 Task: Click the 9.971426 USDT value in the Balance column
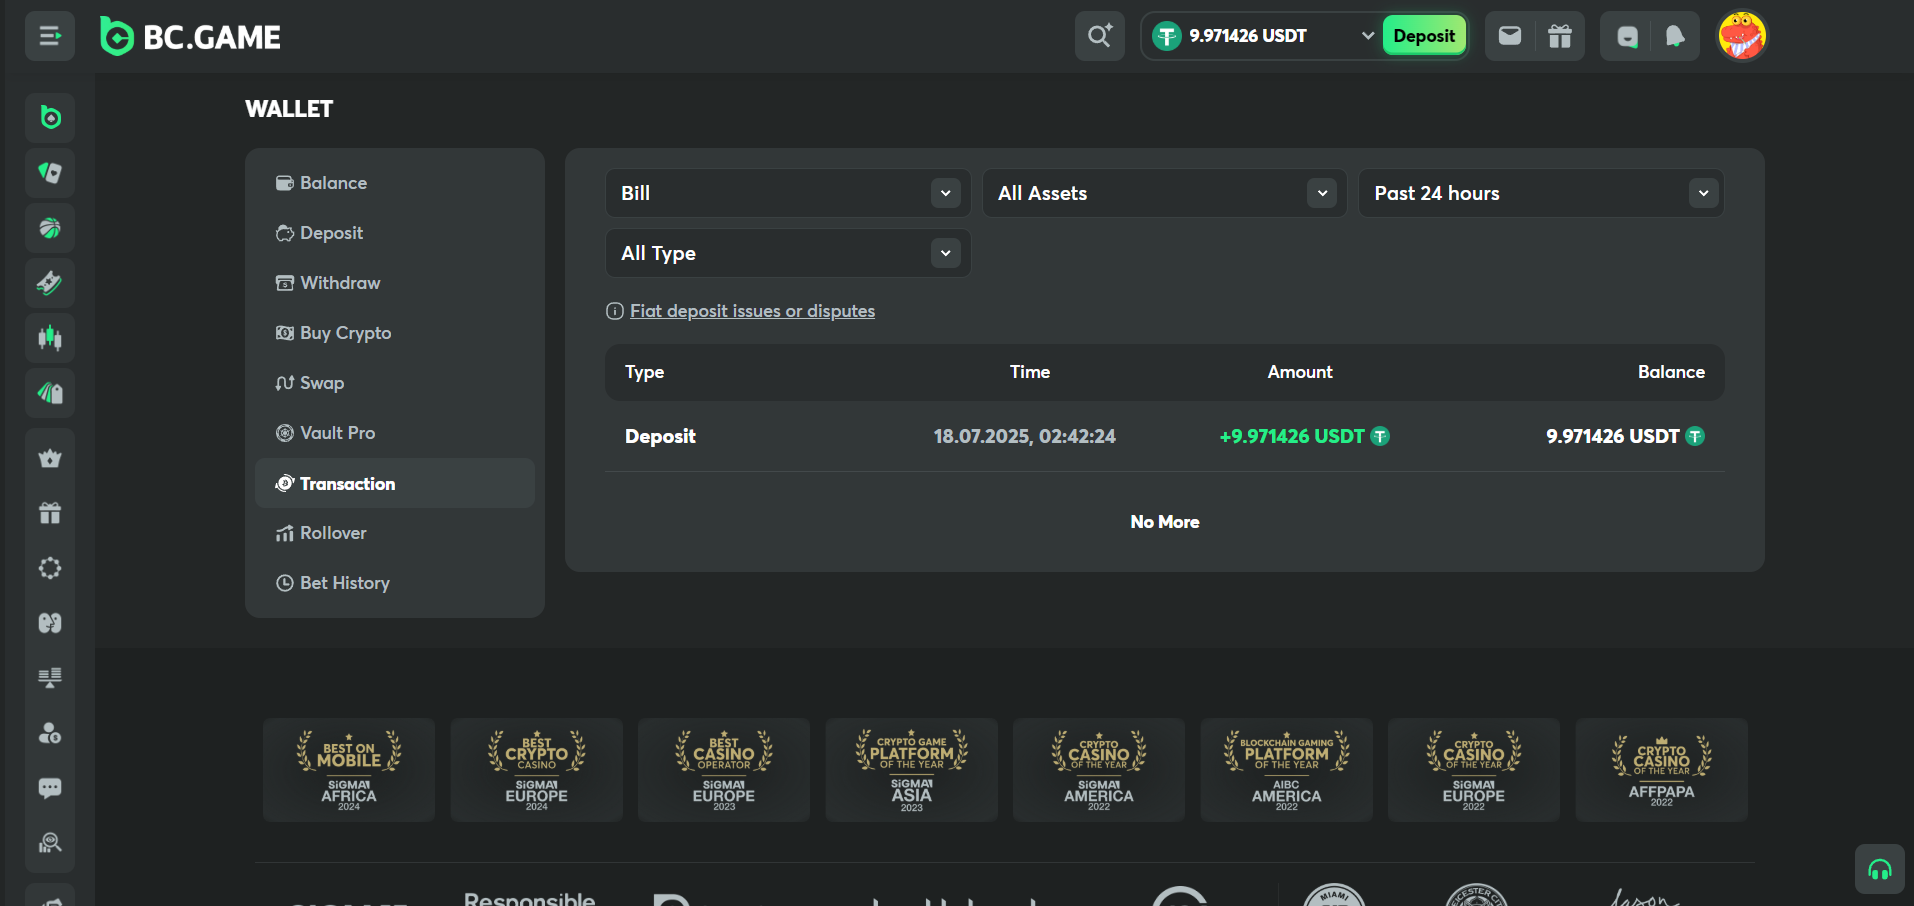click(1613, 436)
